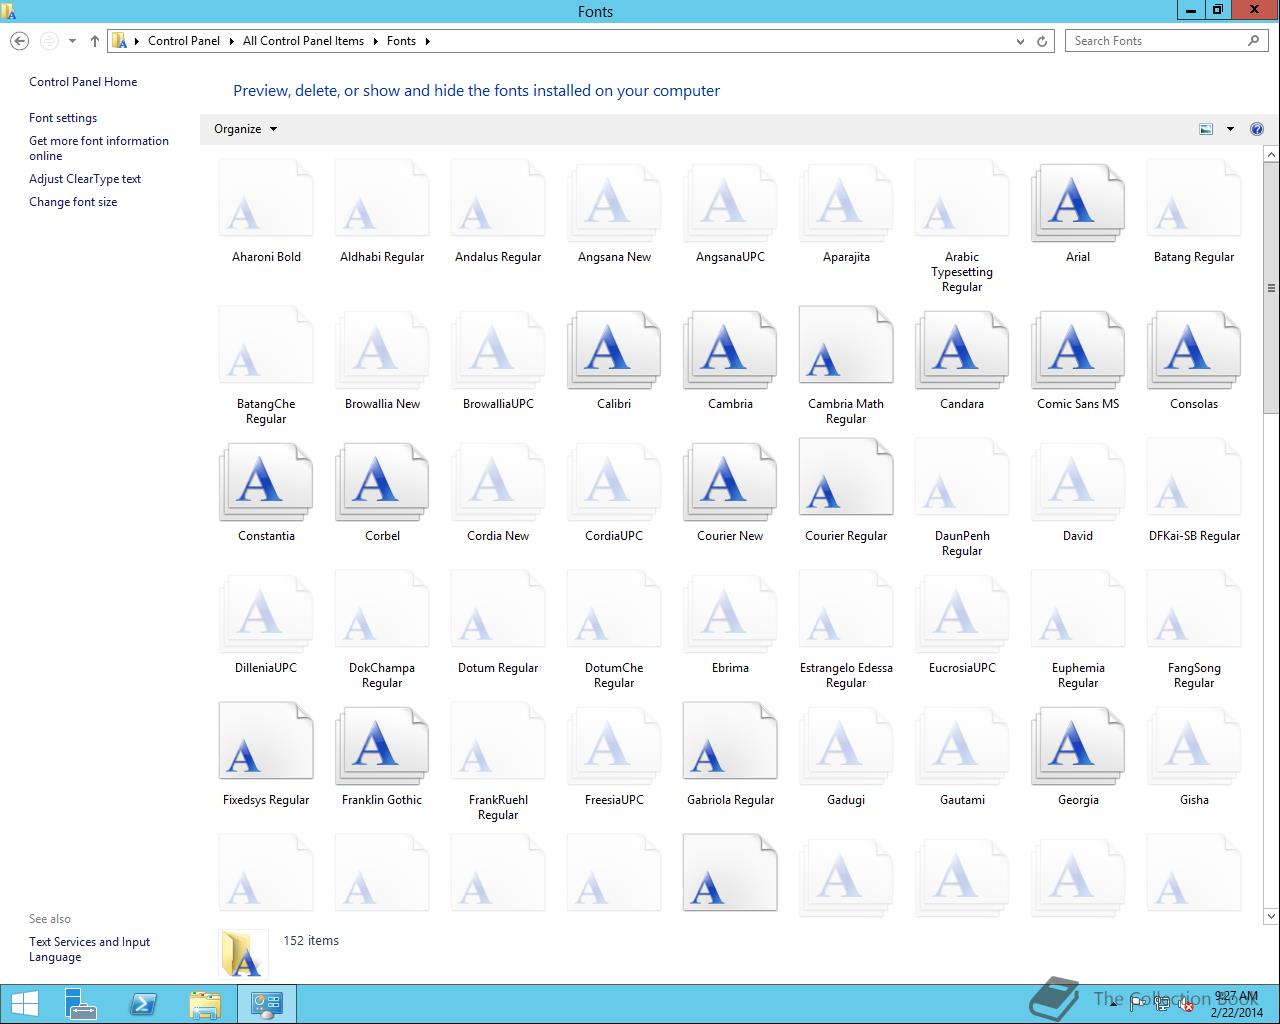1280x1024 pixels.
Task: Open Text Services and Input Language link
Action: coord(89,949)
